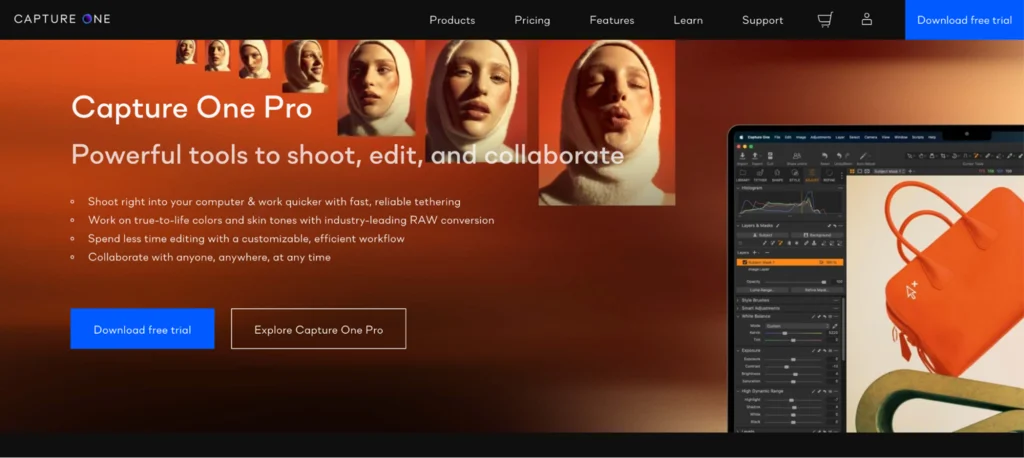Click the Background mask button
1024x458 pixels.
818,235
